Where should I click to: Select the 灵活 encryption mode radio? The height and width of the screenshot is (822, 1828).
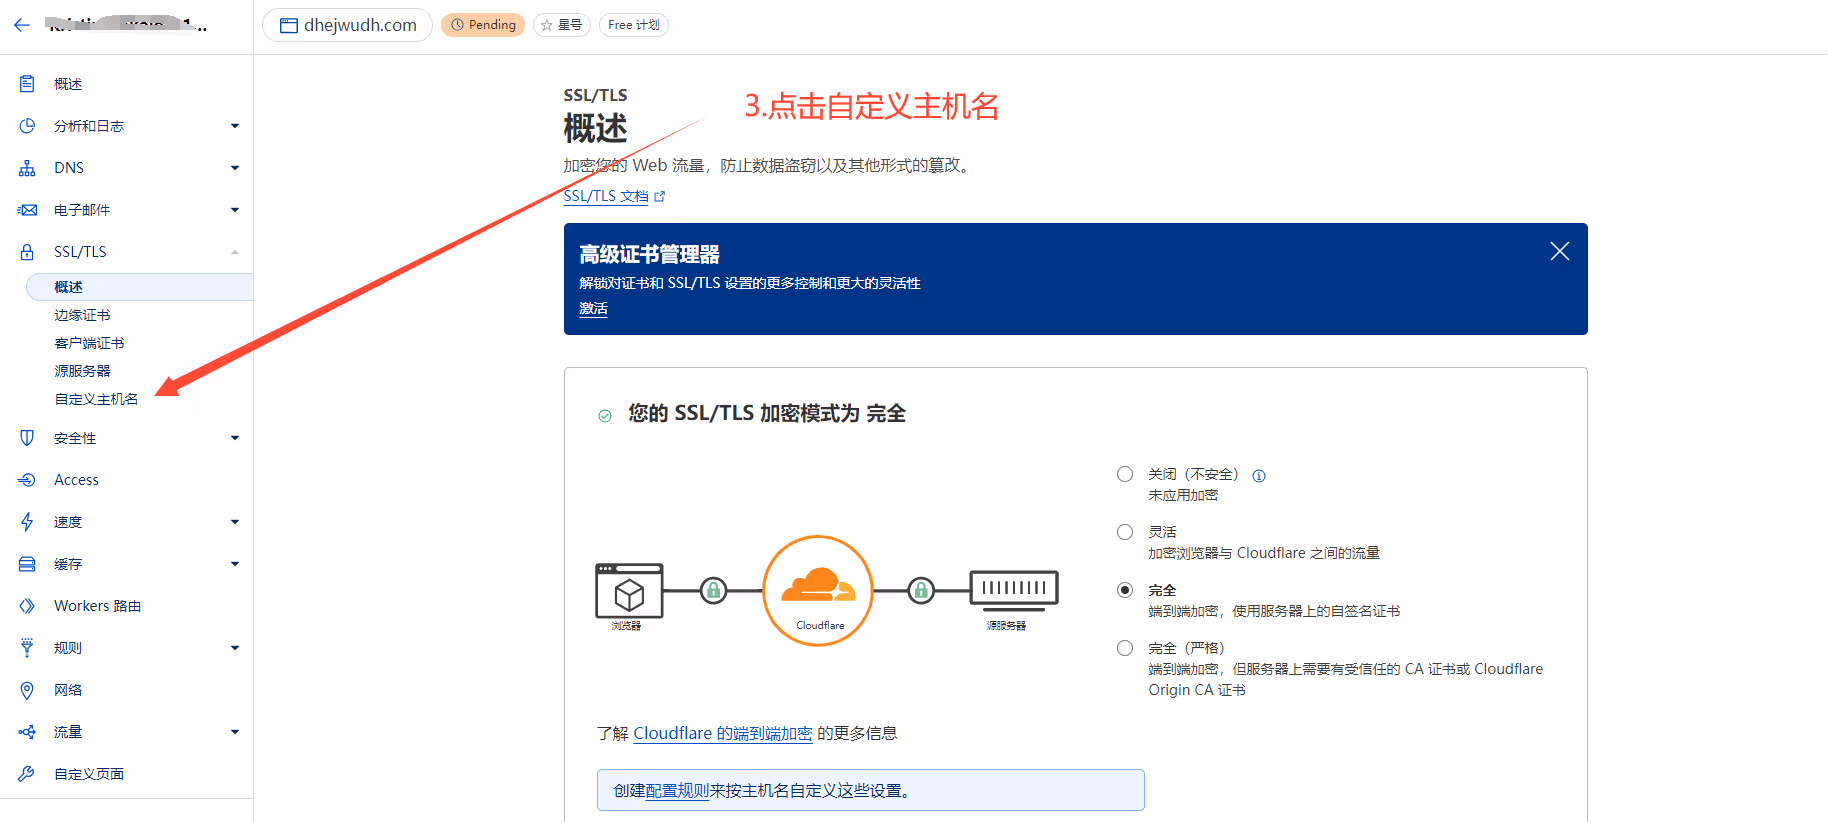tap(1125, 532)
